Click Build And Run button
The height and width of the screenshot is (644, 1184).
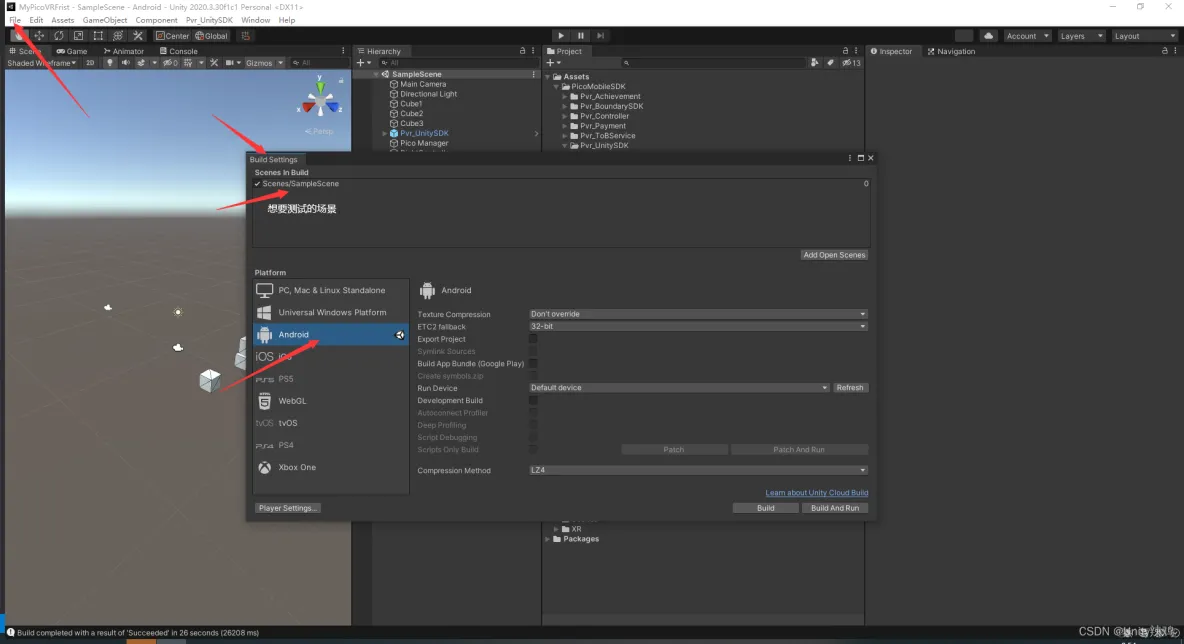[x=834, y=508]
